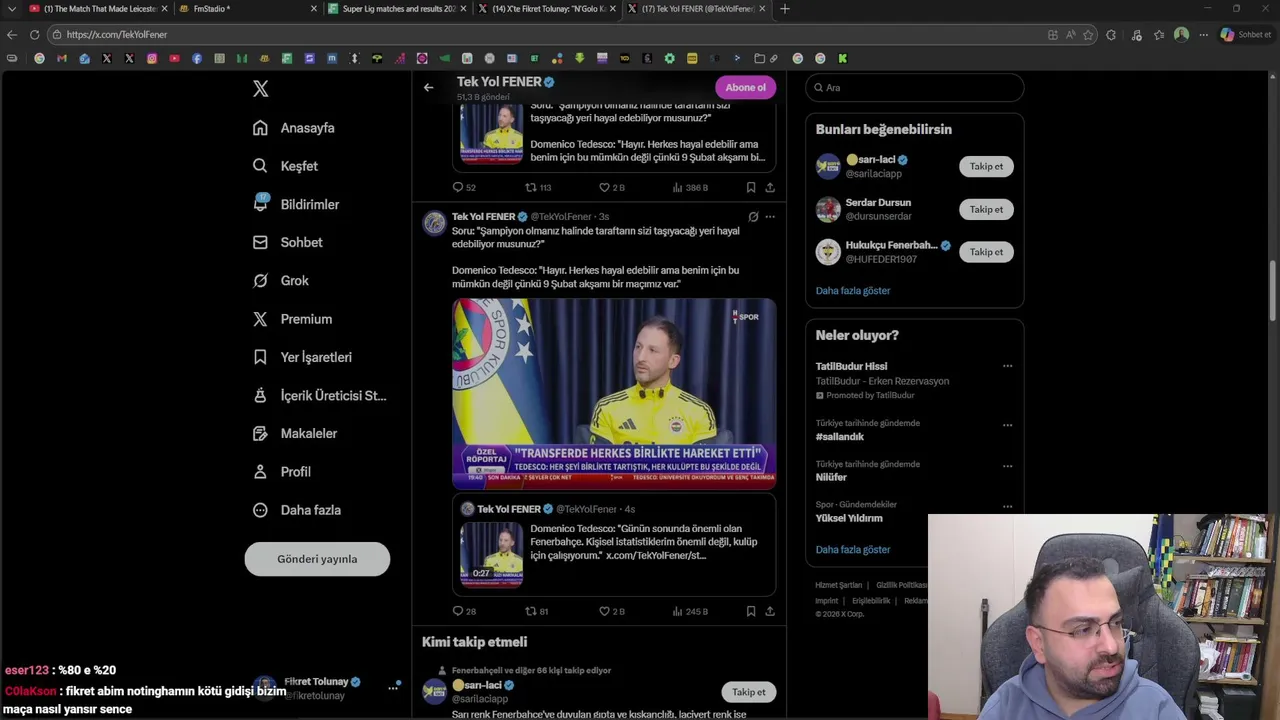Click Daha fazla göster under trends
This screenshot has height=720, width=1280.
[853, 550]
